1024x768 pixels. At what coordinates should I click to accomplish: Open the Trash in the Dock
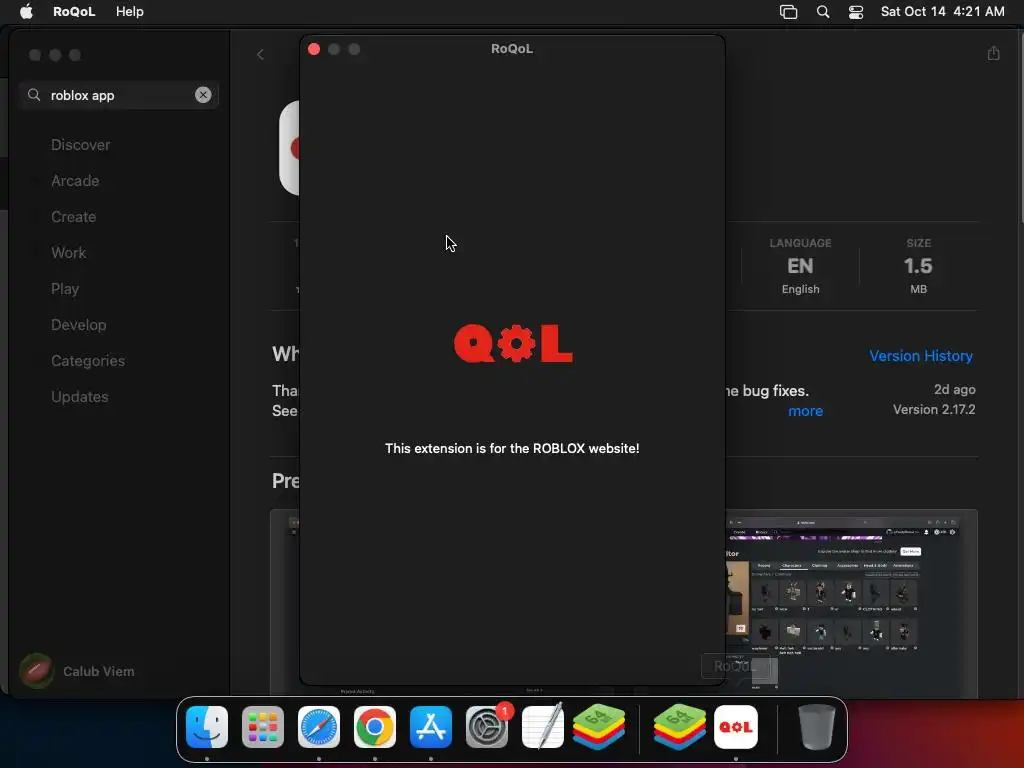click(x=816, y=727)
